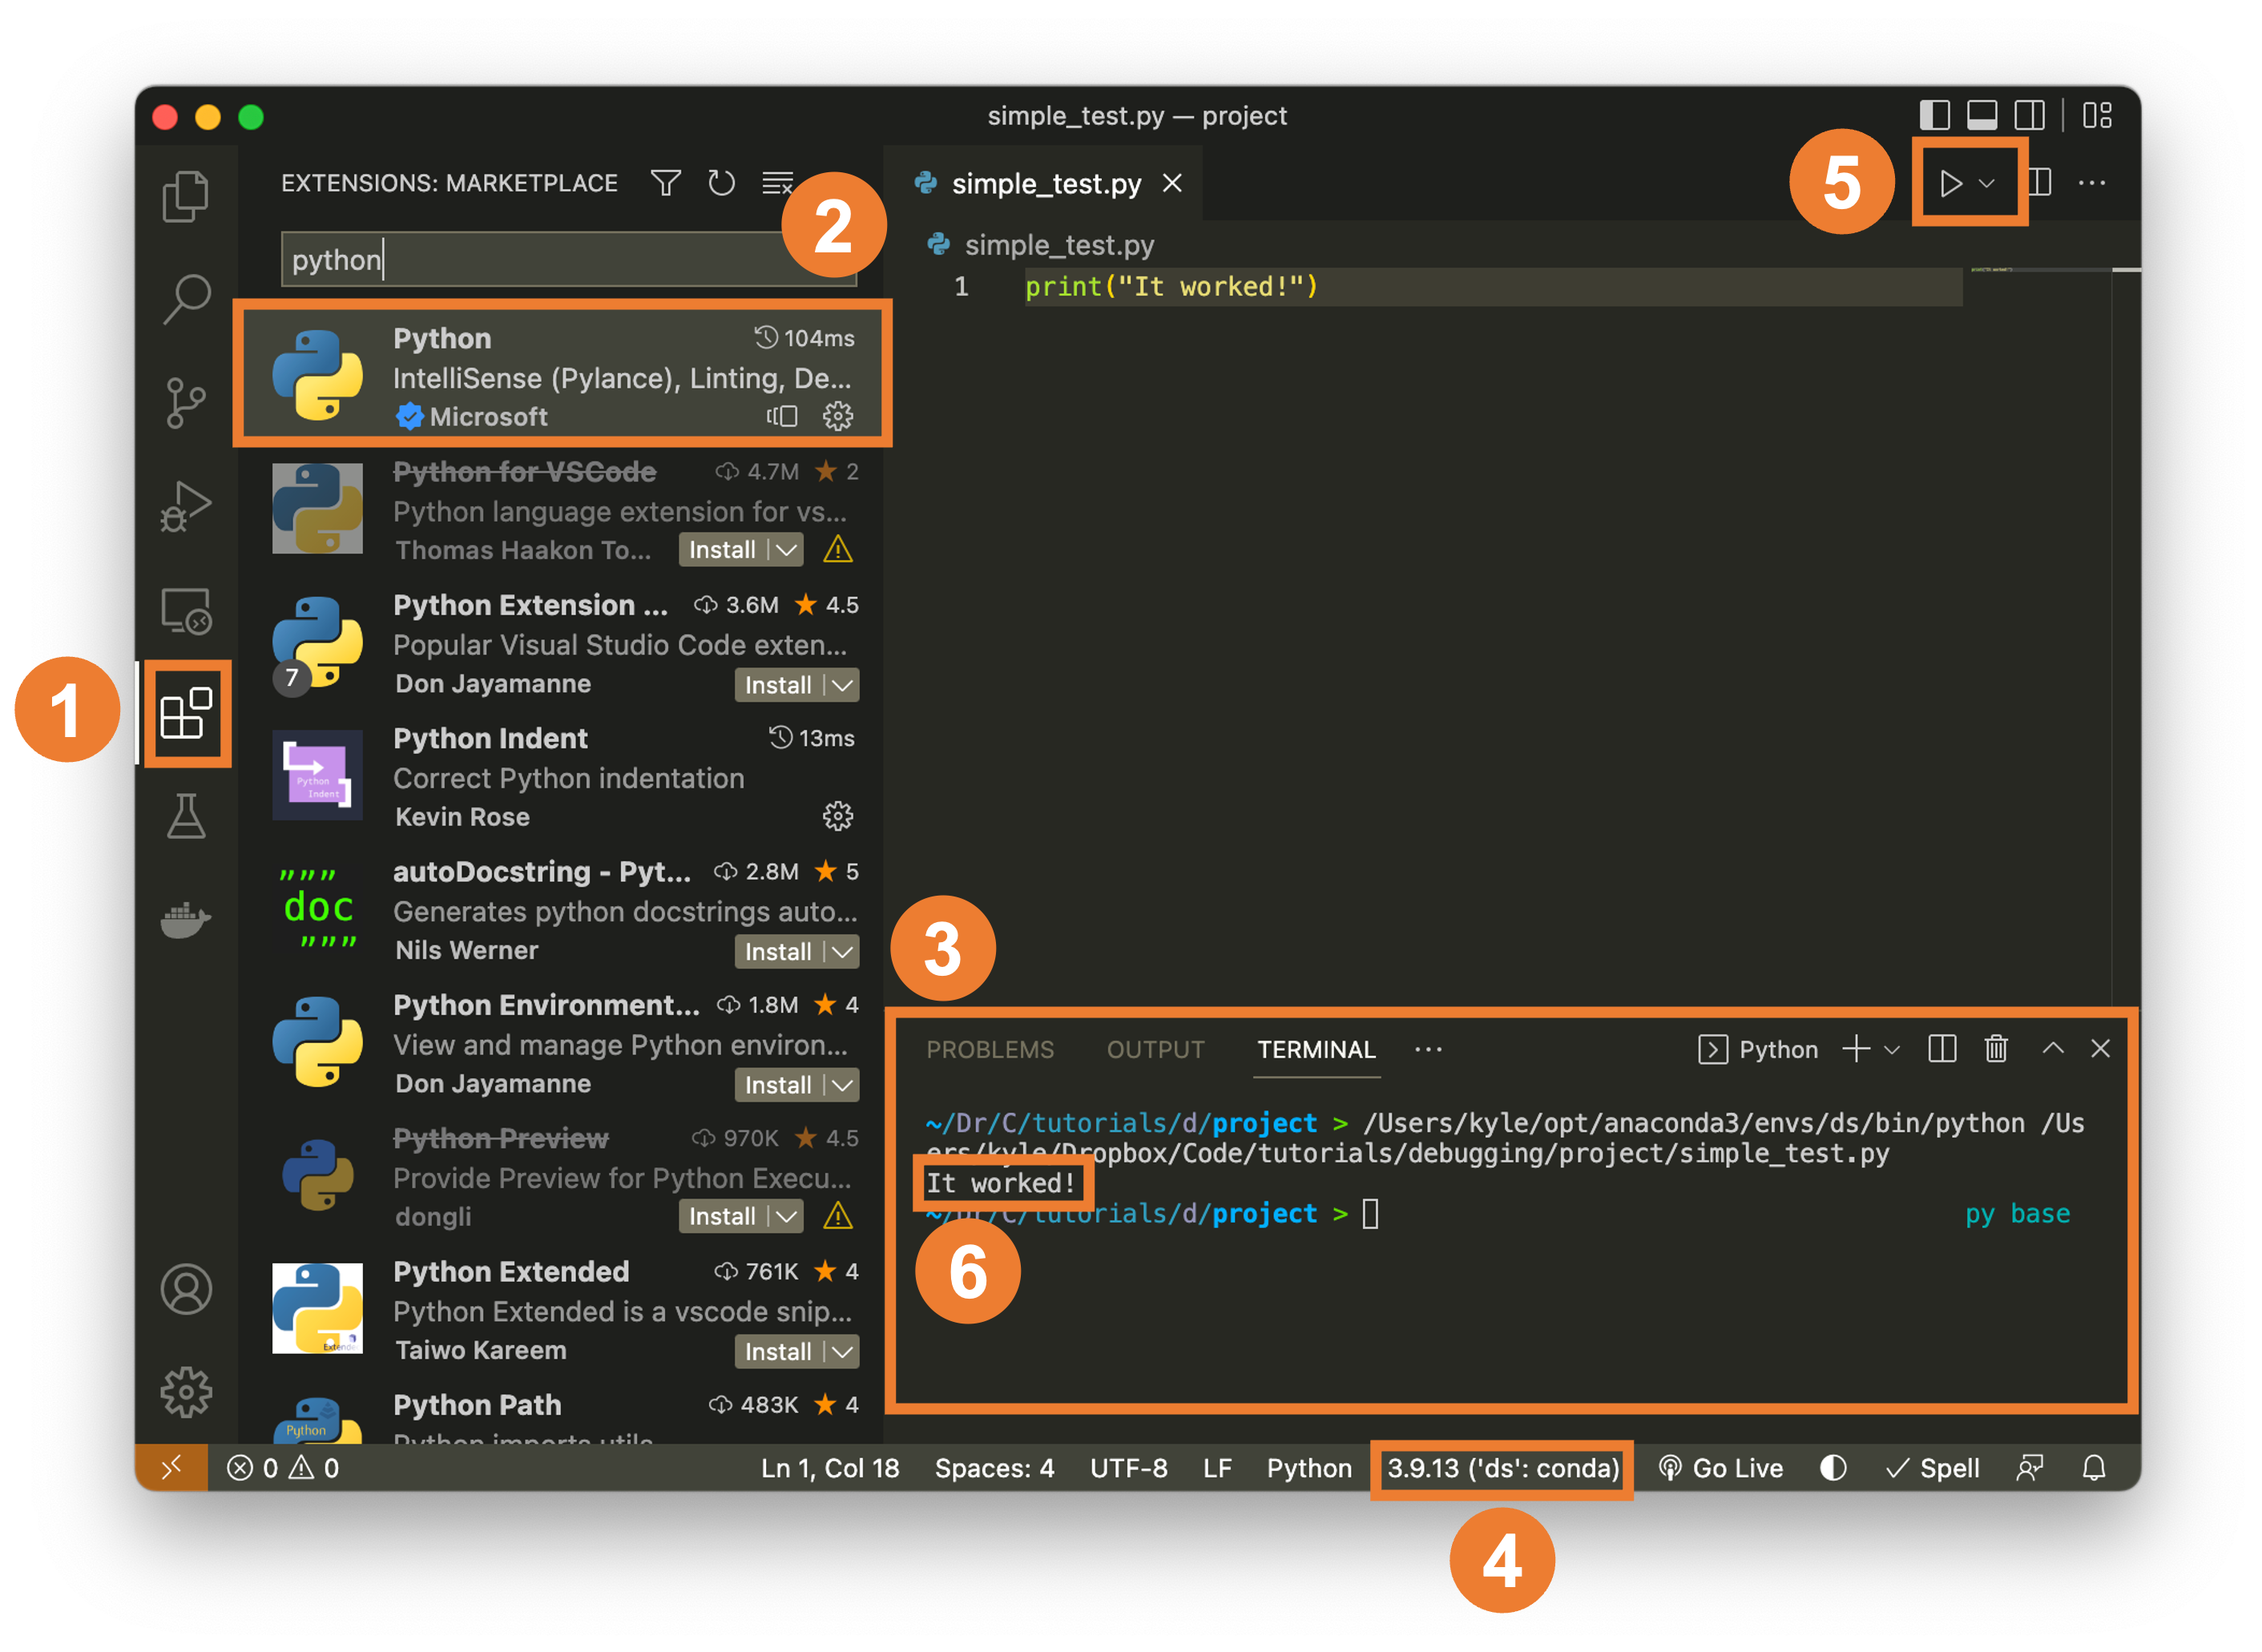Kill the terminal with the trash icon

[1996, 1049]
